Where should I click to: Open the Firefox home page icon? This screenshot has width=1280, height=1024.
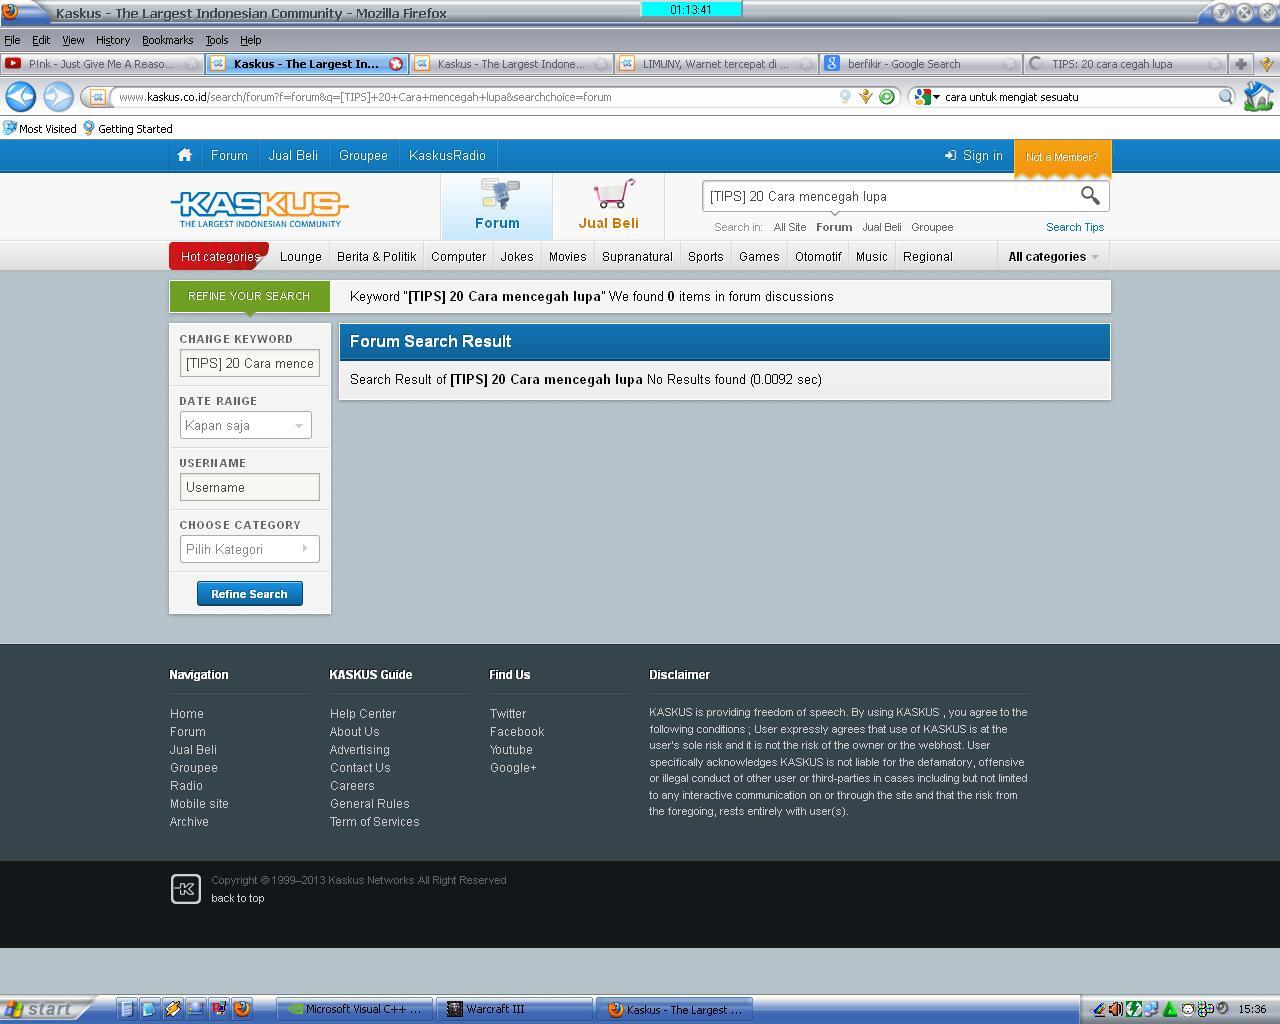[x=1258, y=96]
